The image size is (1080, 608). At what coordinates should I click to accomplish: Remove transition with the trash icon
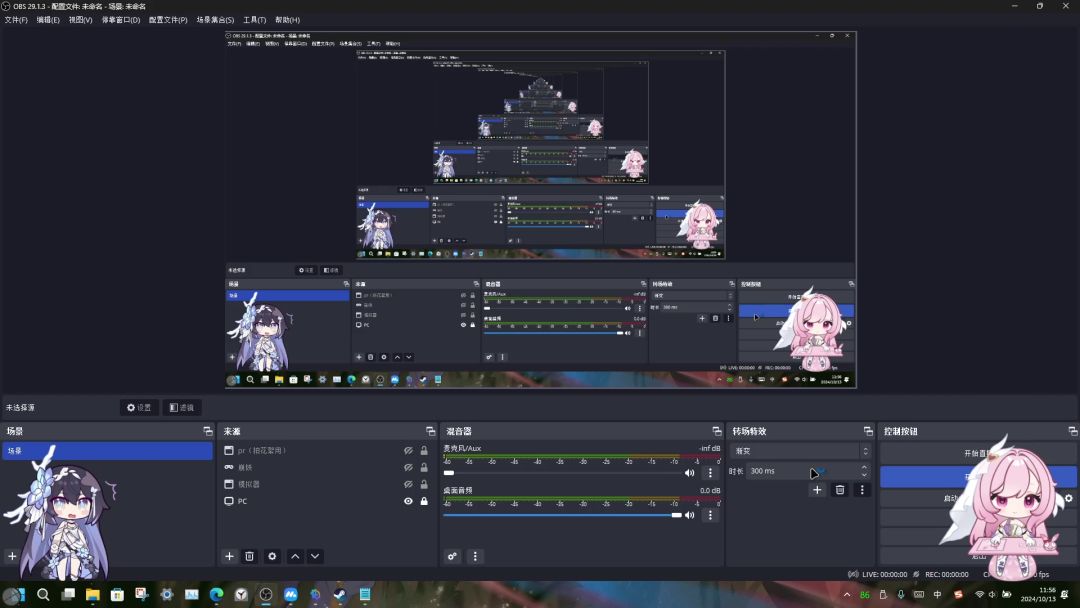tap(840, 490)
